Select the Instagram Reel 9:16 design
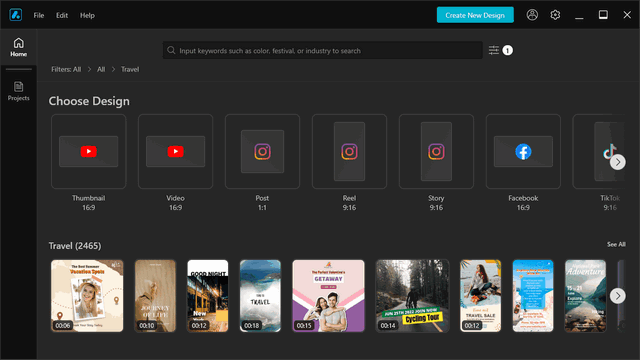The image size is (640, 360). 349,151
